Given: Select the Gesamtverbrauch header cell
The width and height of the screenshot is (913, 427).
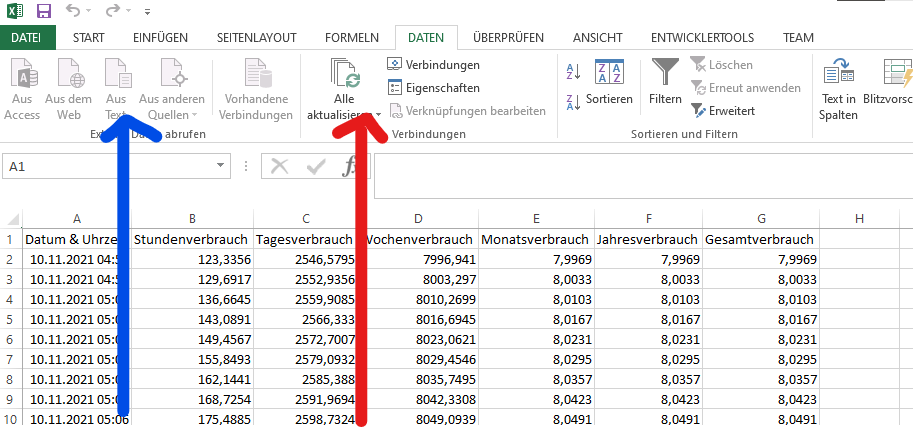Looking at the screenshot, I should [761, 239].
